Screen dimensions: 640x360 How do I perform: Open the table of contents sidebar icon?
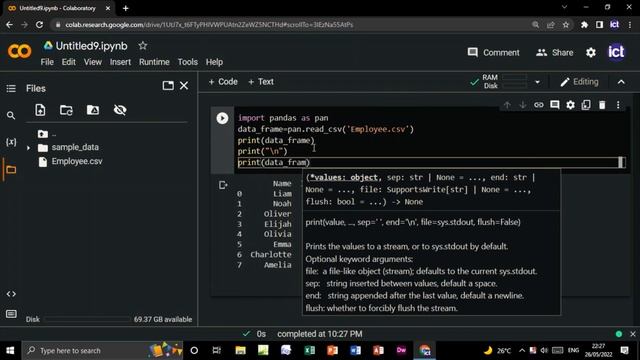(11, 89)
